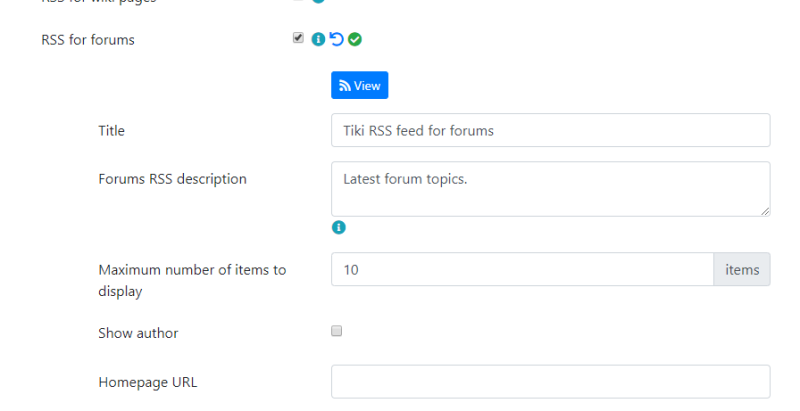Focus the maximum number of items field

pos(522,269)
